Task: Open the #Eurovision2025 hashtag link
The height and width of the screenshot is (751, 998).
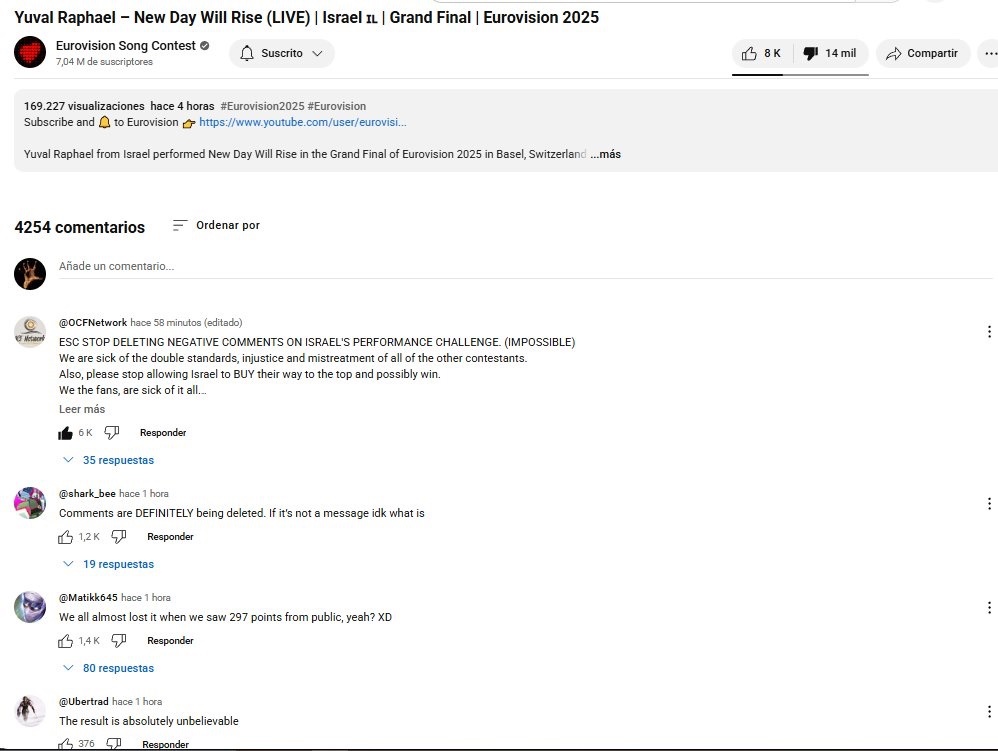Action: pos(262,106)
